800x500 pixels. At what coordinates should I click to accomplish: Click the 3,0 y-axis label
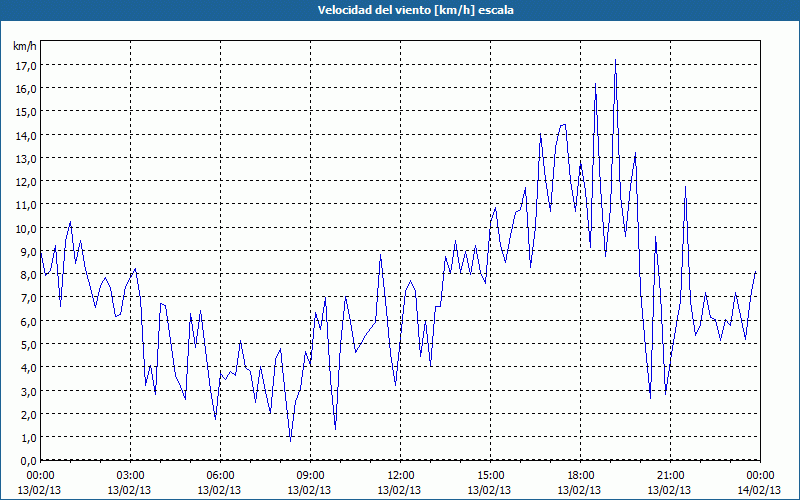[28, 391]
